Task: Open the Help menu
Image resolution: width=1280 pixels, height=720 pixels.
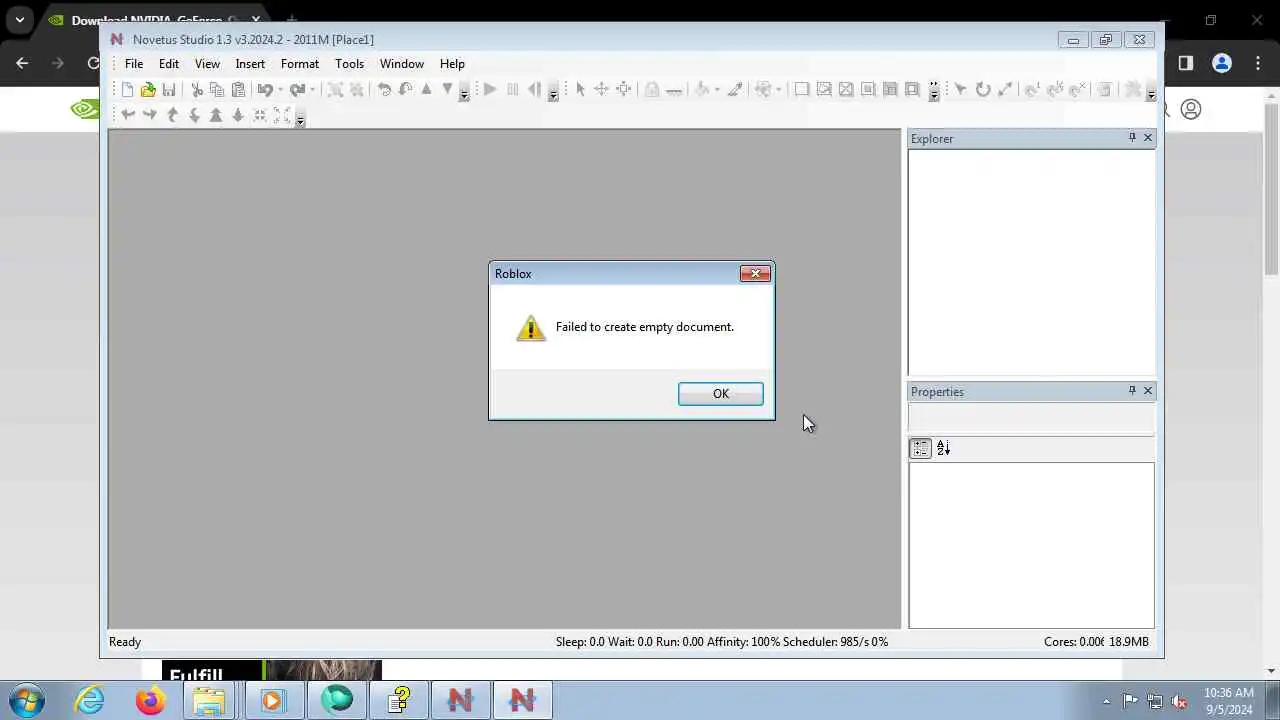Action: click(x=452, y=64)
